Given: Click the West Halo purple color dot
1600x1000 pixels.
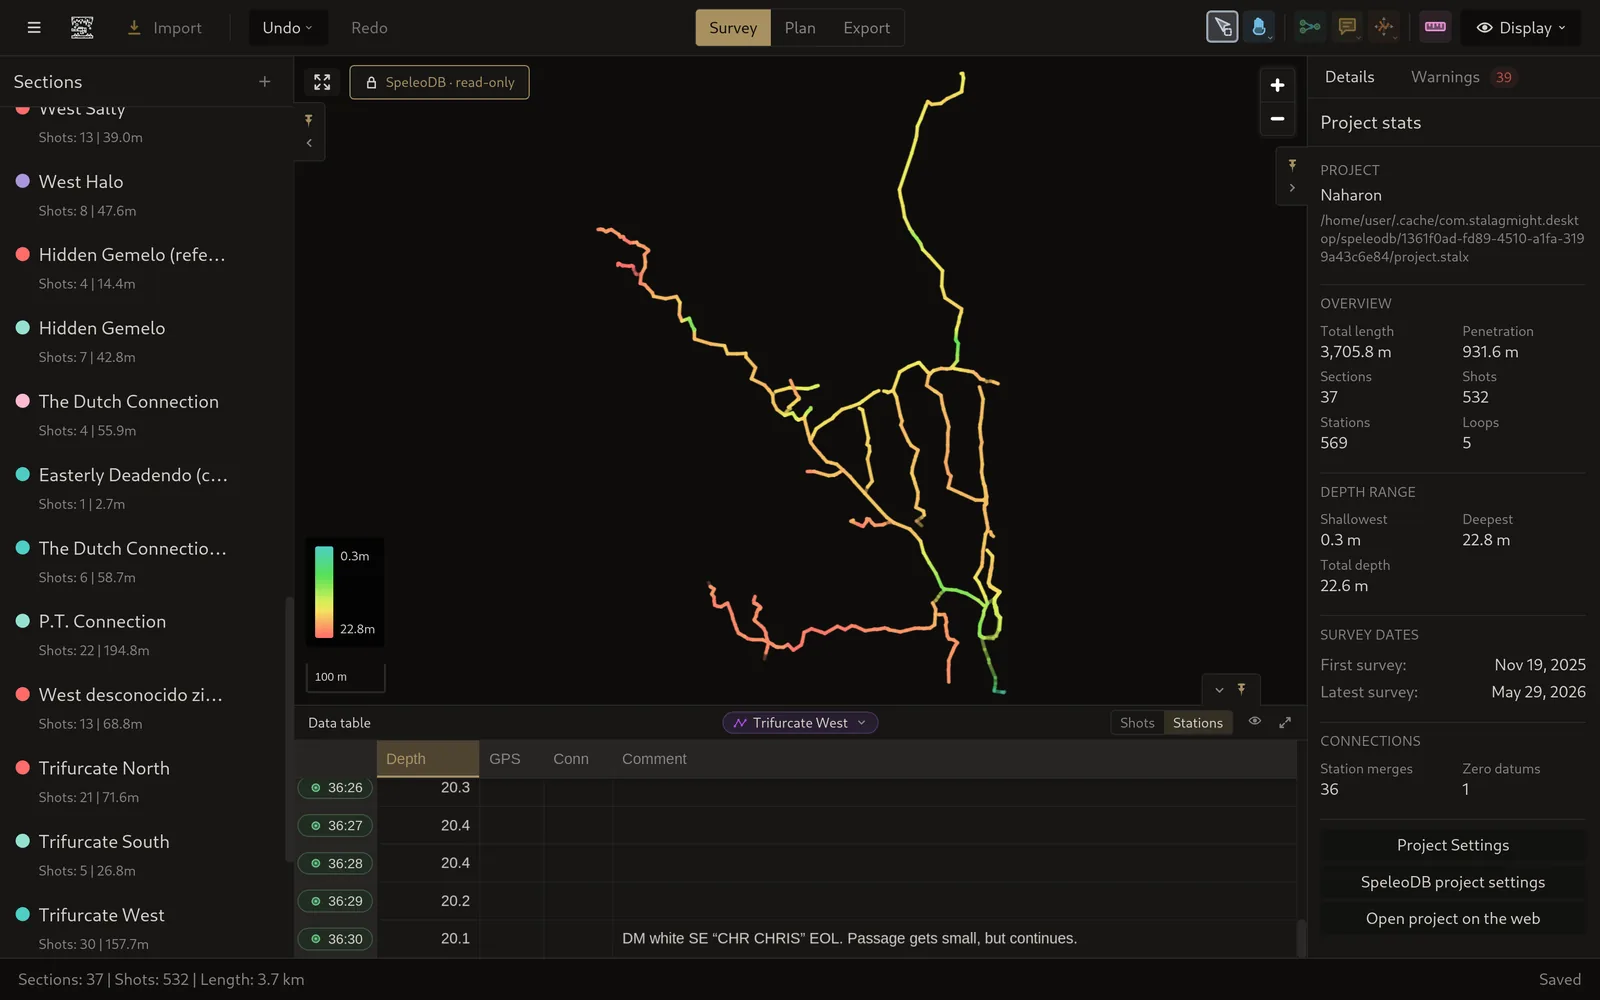Looking at the screenshot, I should point(22,181).
